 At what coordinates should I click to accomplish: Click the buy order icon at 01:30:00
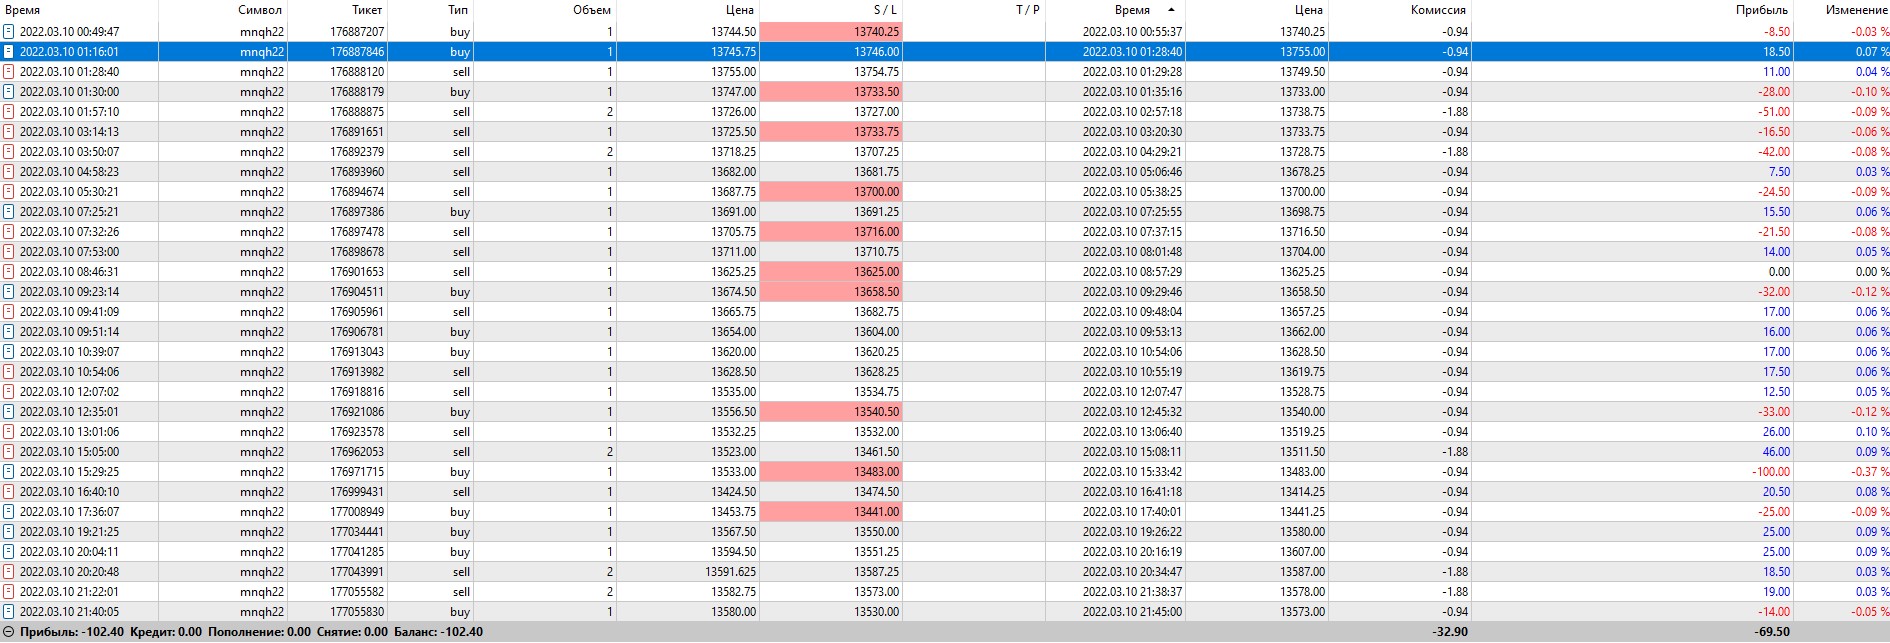(x=9, y=92)
